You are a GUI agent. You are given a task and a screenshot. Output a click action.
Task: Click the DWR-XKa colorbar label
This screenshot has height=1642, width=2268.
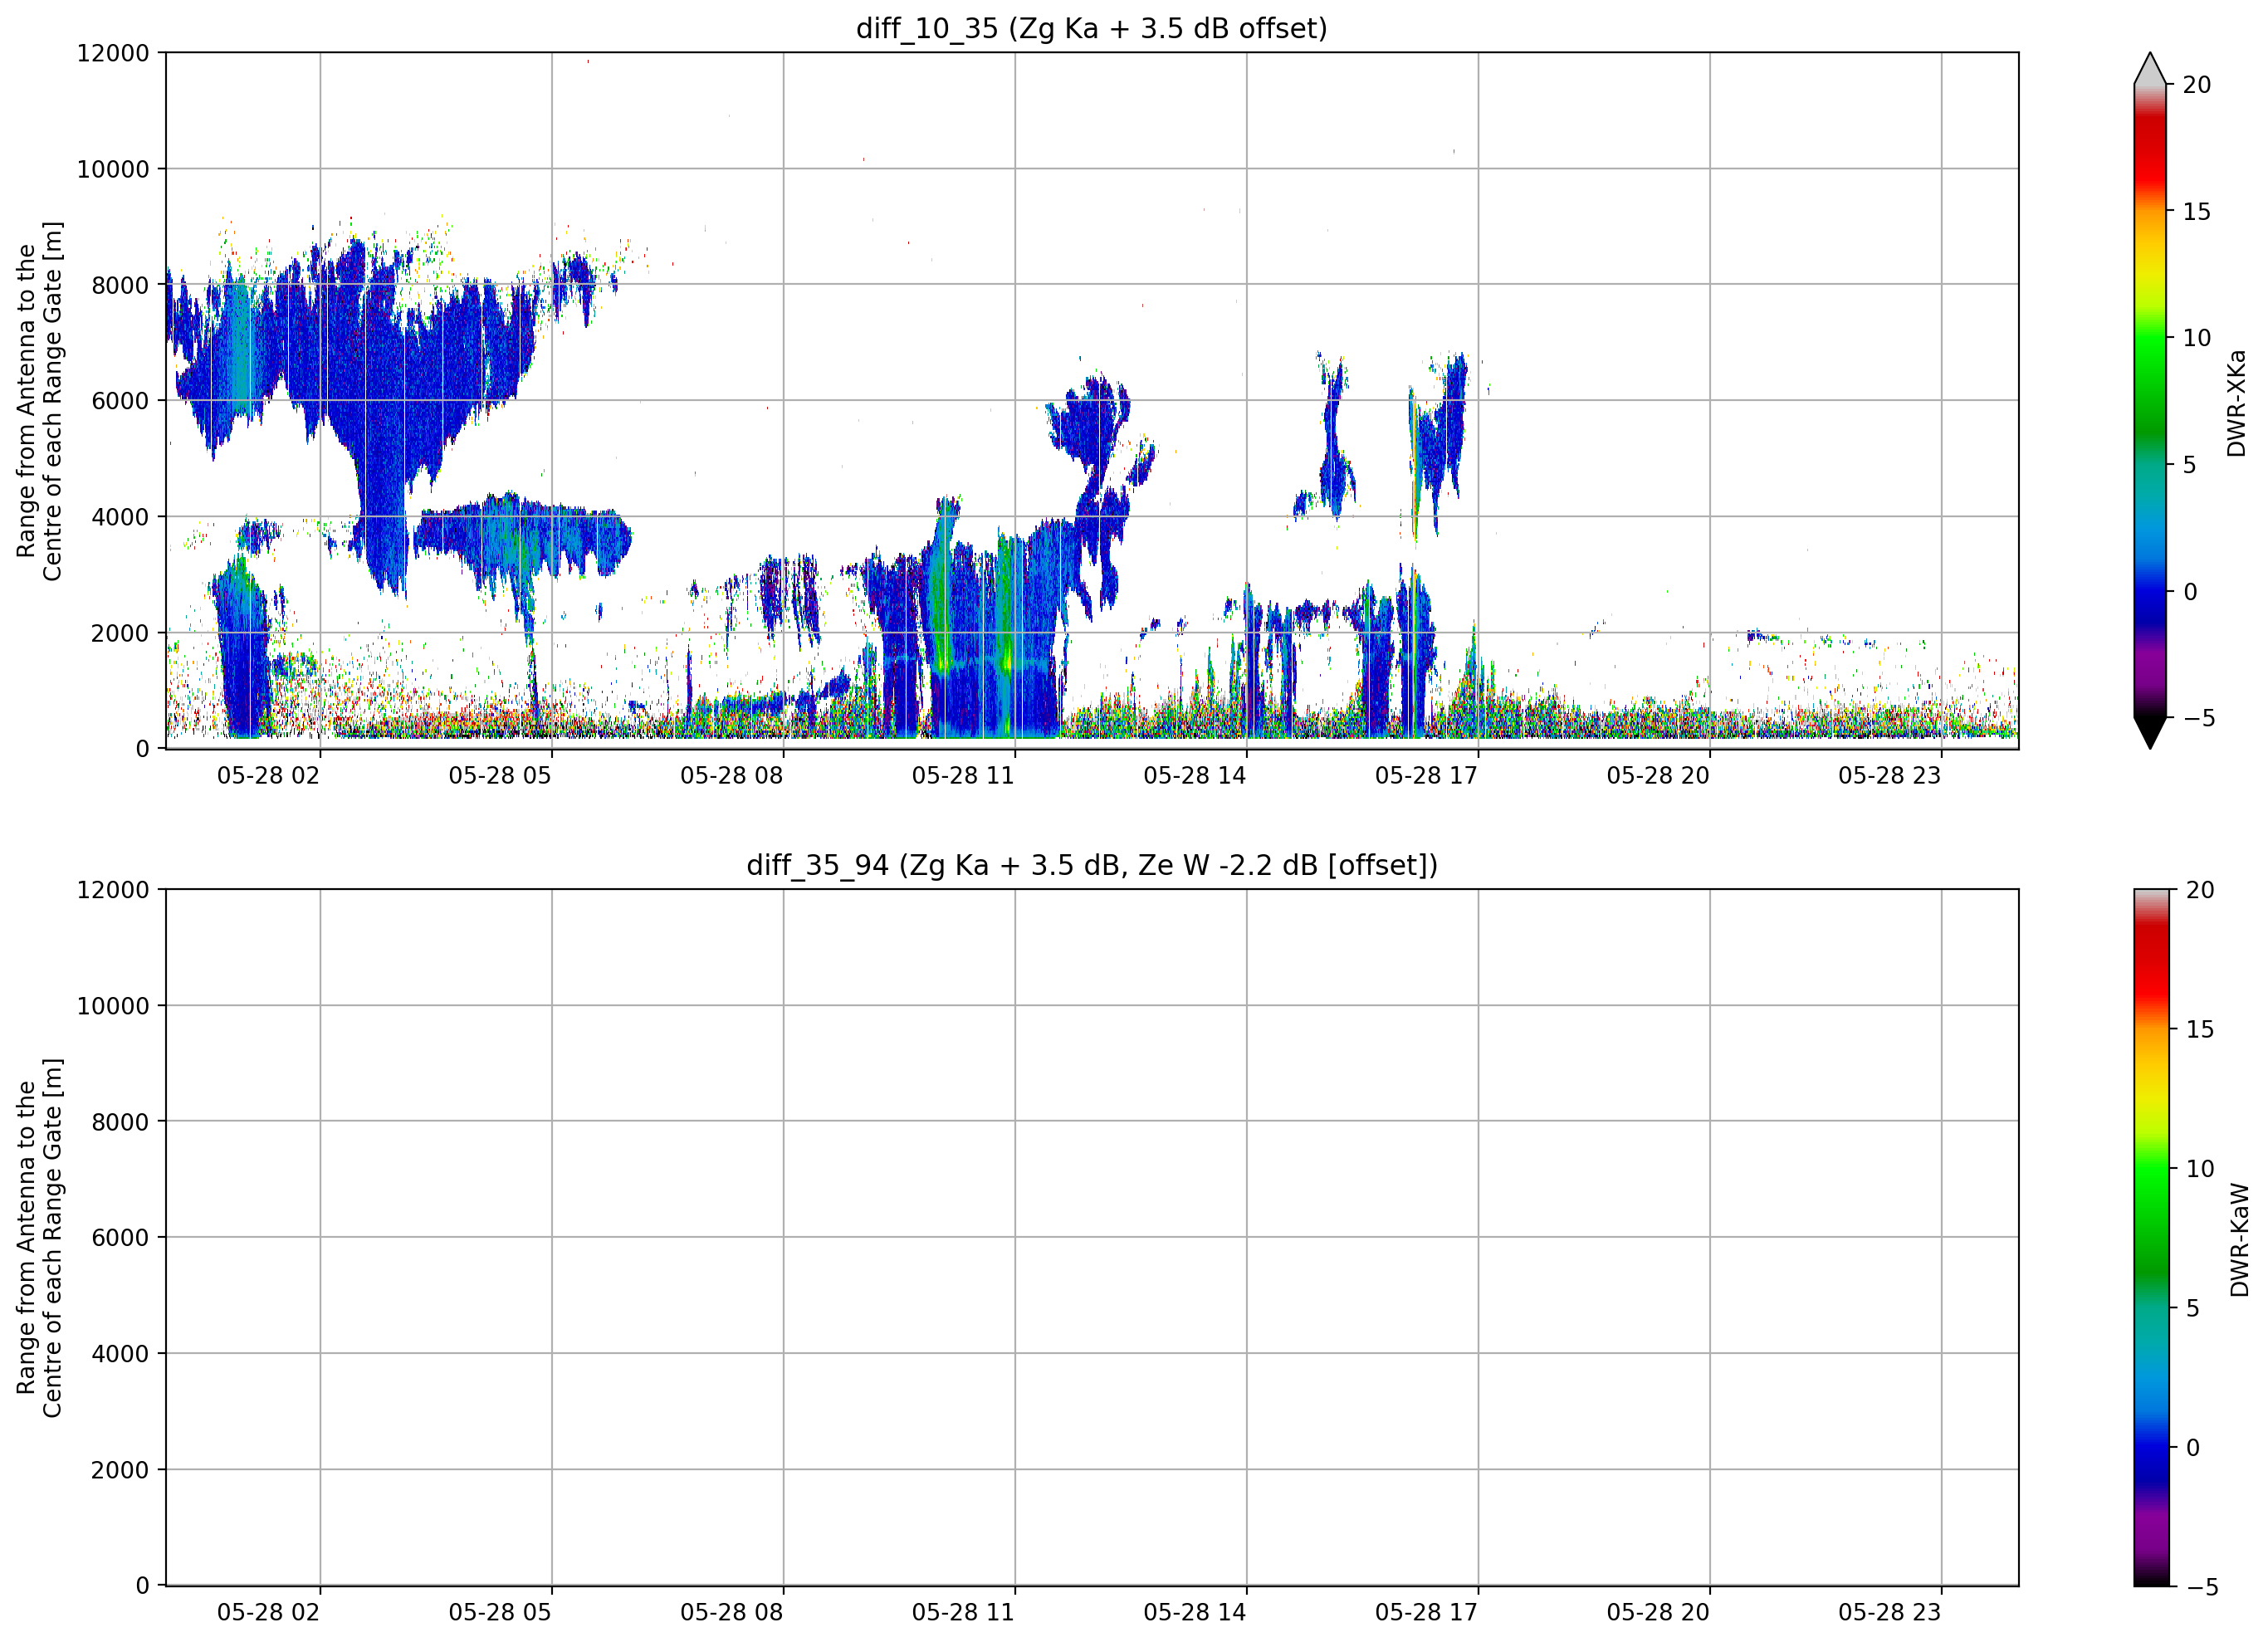[2236, 402]
